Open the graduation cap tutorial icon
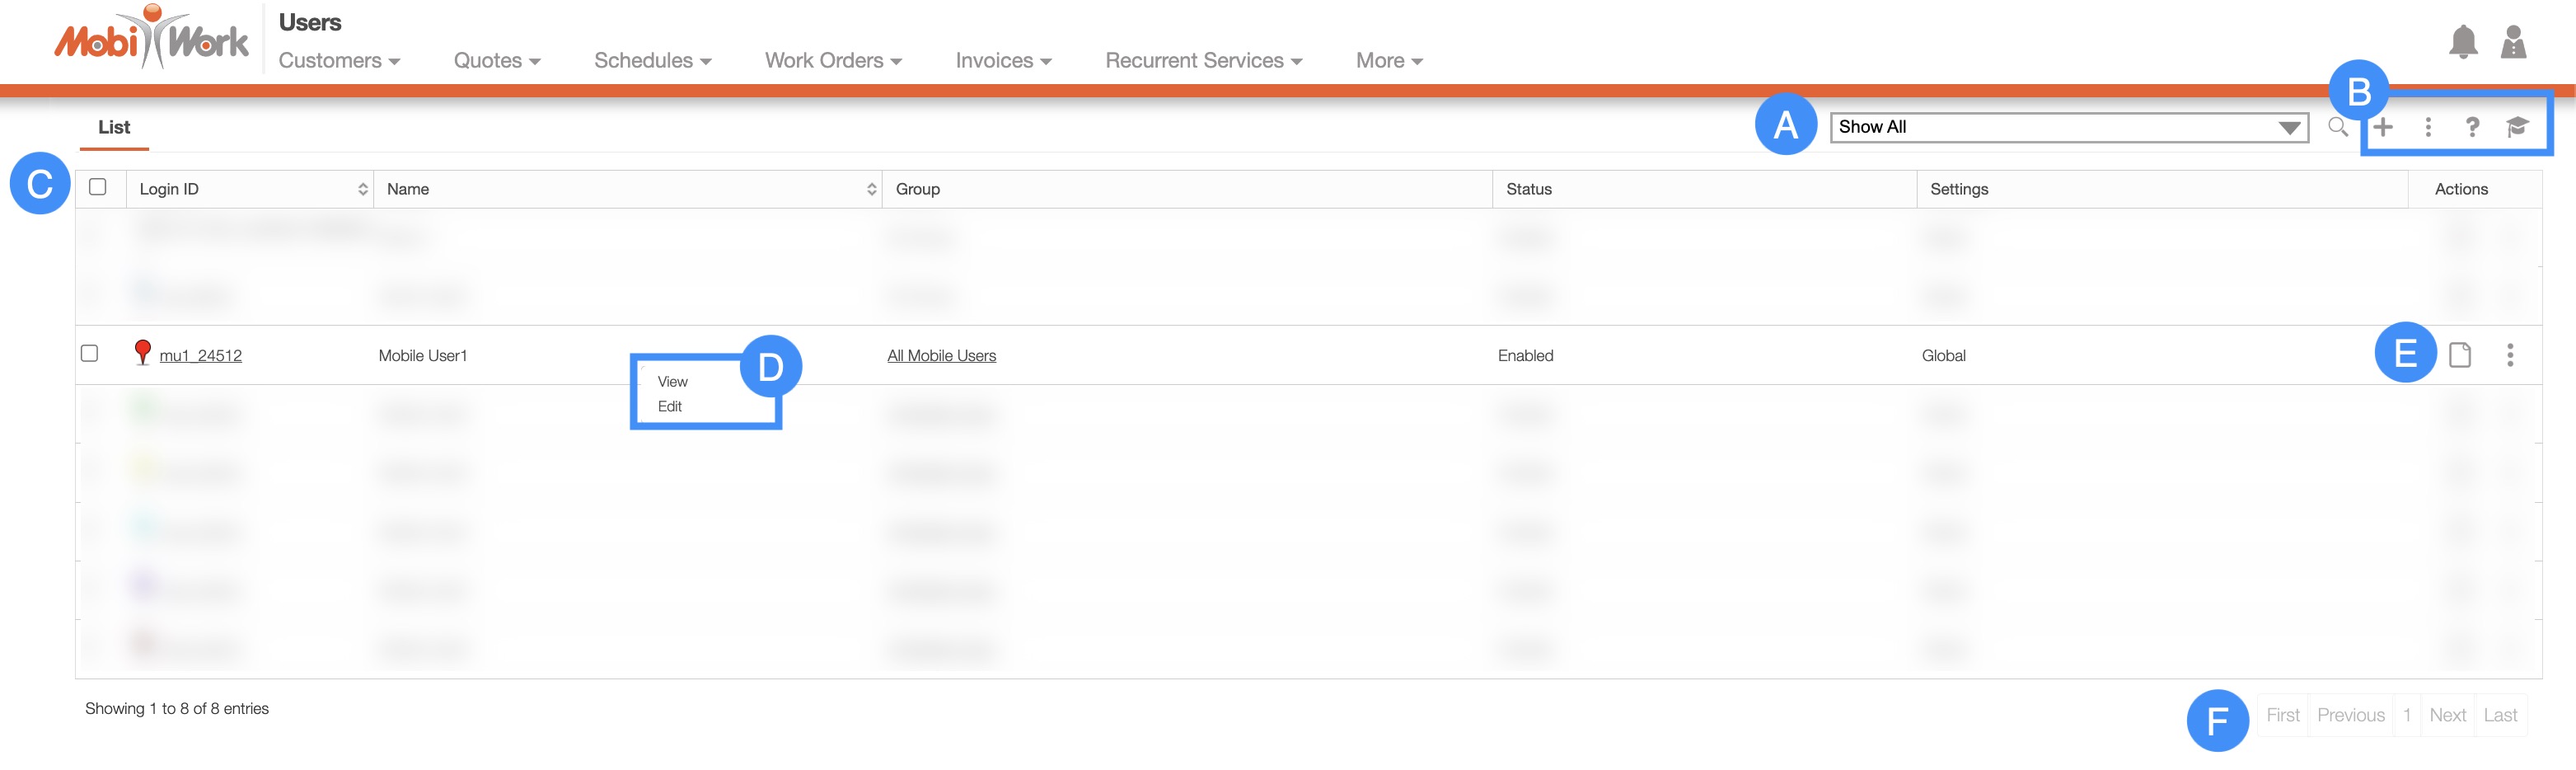This screenshot has height=770, width=2576. [2517, 127]
